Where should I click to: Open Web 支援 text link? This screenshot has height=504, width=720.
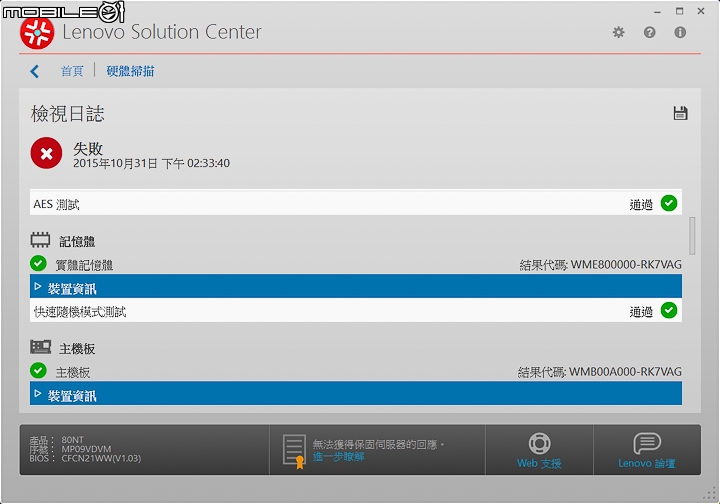(x=540, y=463)
